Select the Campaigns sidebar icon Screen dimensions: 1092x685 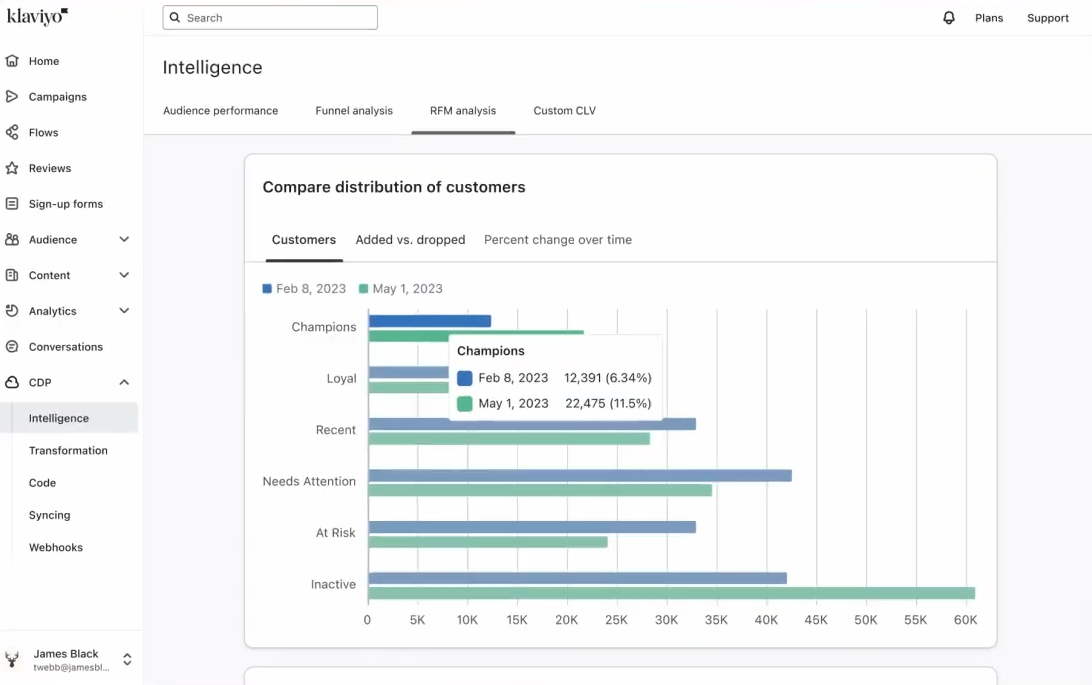[x=14, y=96]
